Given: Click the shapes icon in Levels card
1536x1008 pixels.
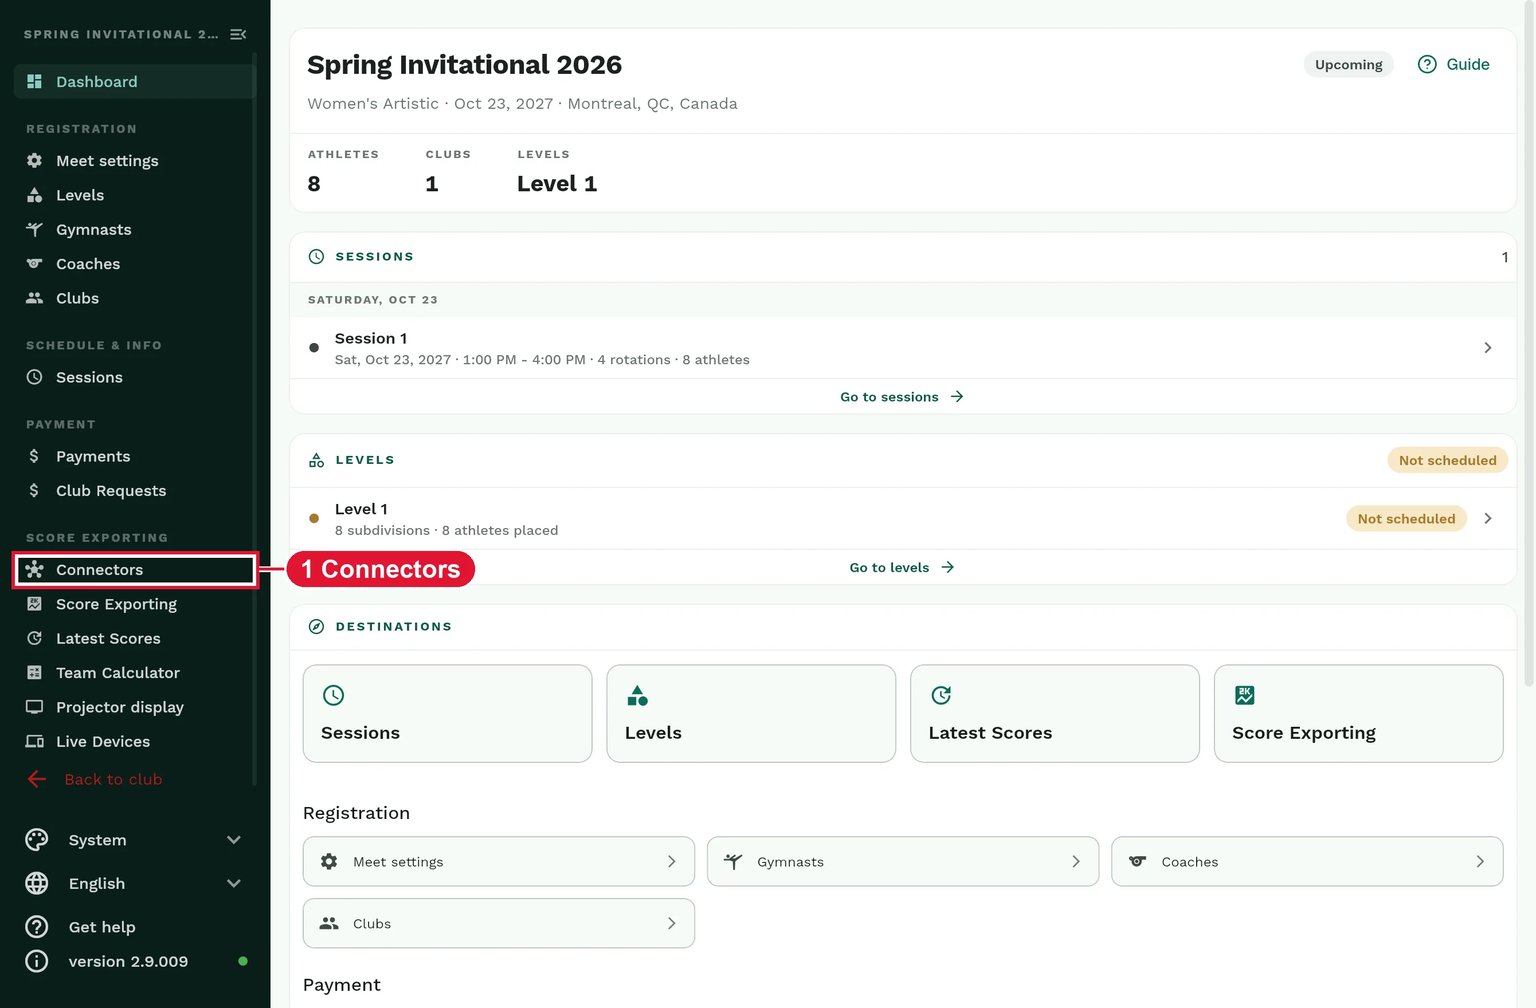Looking at the screenshot, I should (638, 695).
